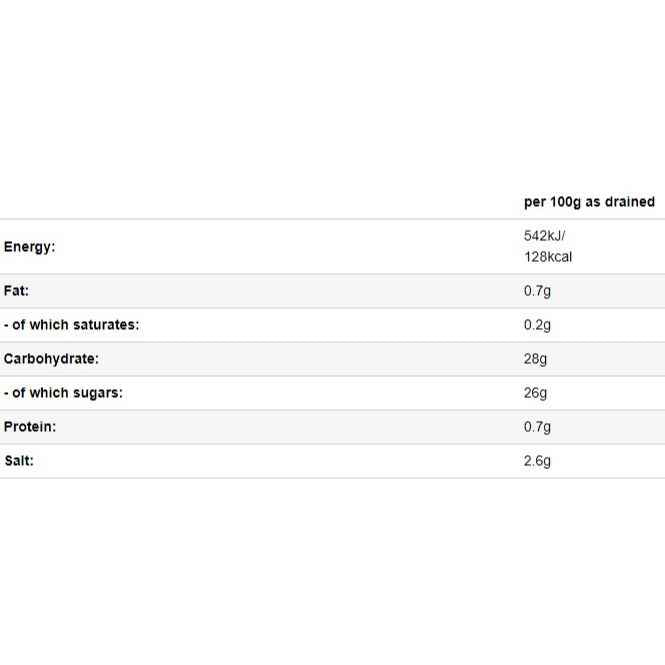This screenshot has width=665, height=665.
Task: Click the empty header cell above Energy
Action: coord(250,202)
